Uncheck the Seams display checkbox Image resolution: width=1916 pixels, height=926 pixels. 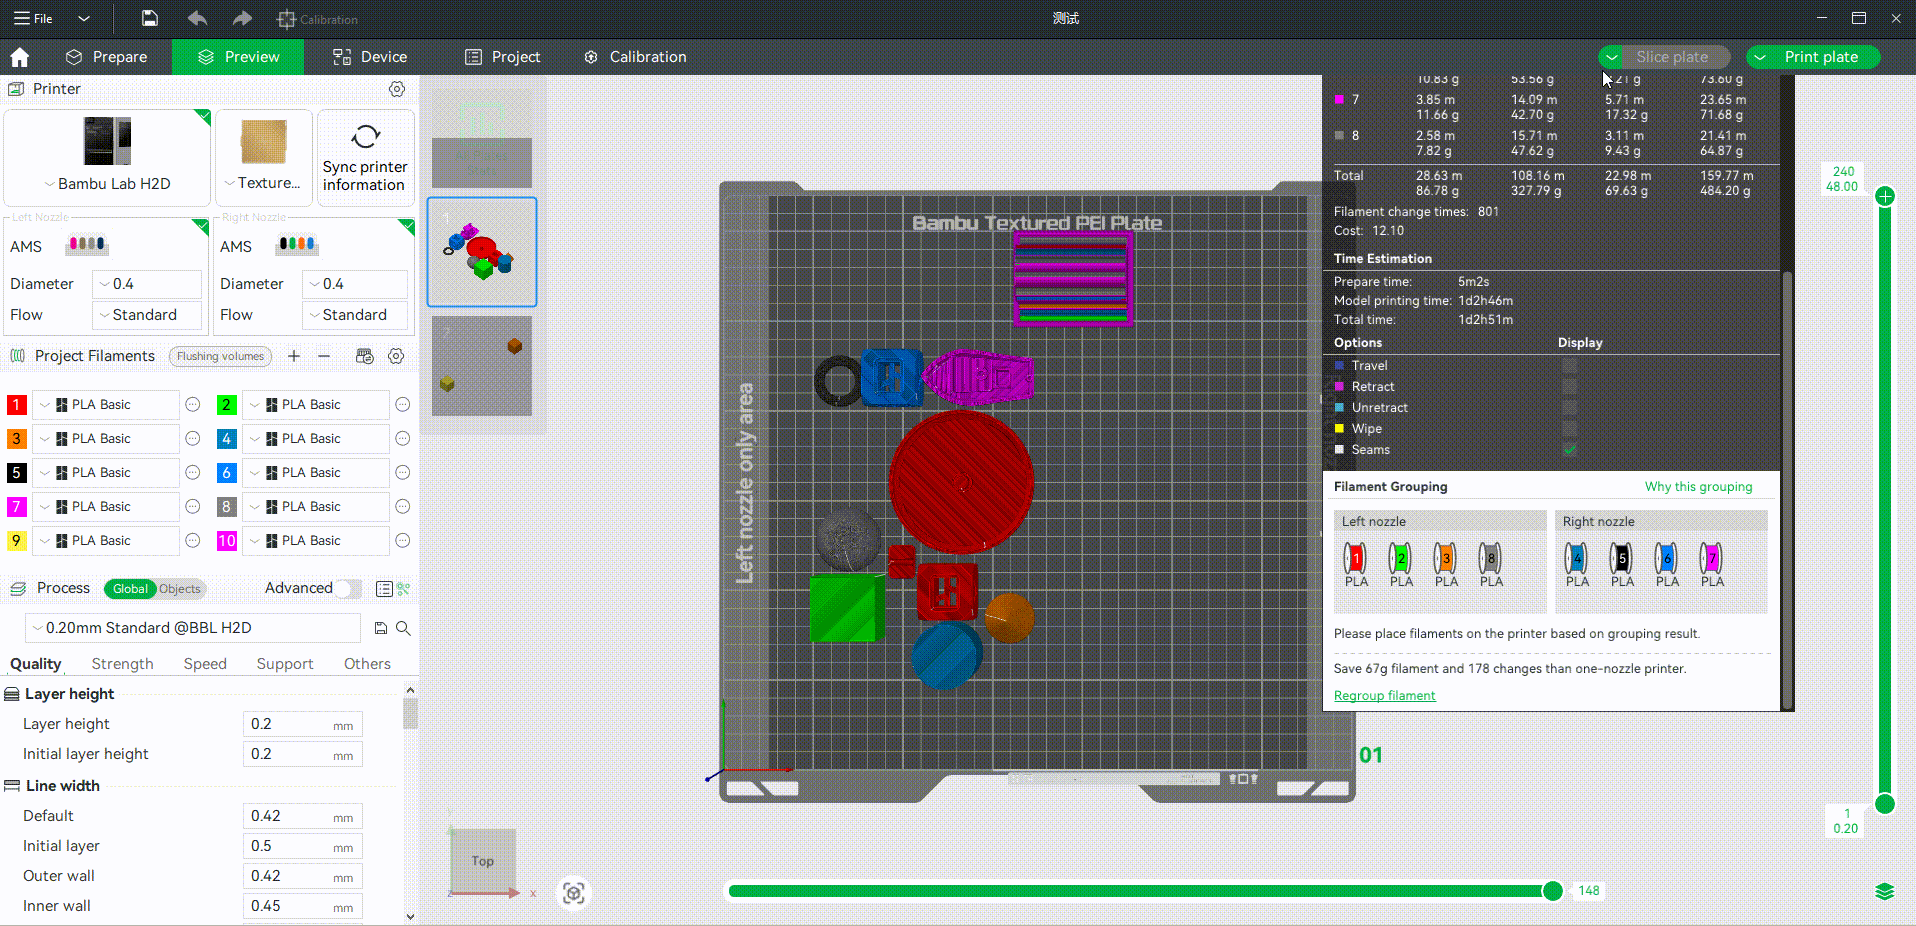click(1569, 450)
